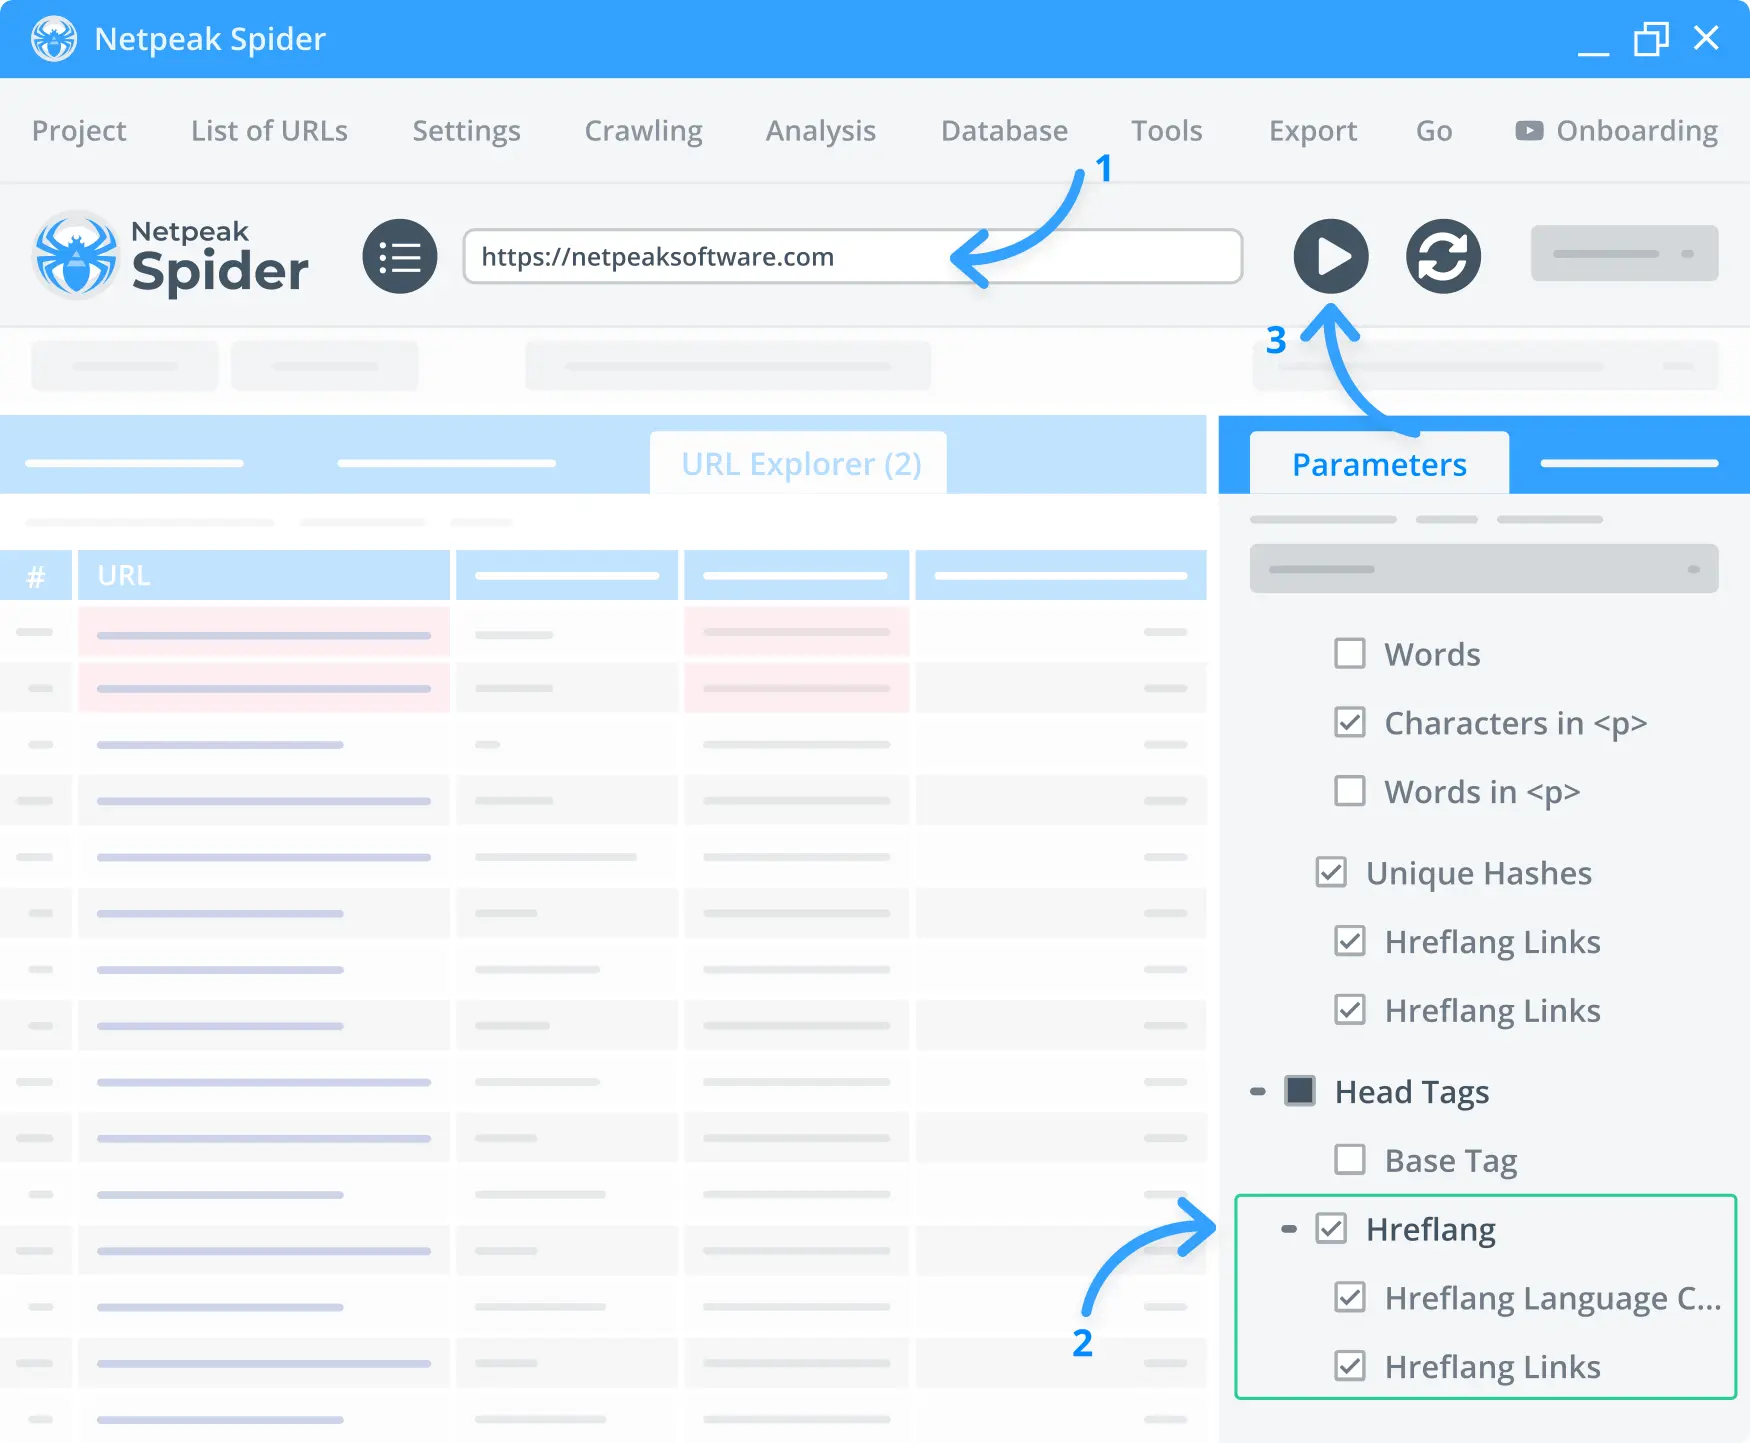Click the Netpeak Spider logo in toolbar
The image size is (1750, 1443).
click(171, 256)
